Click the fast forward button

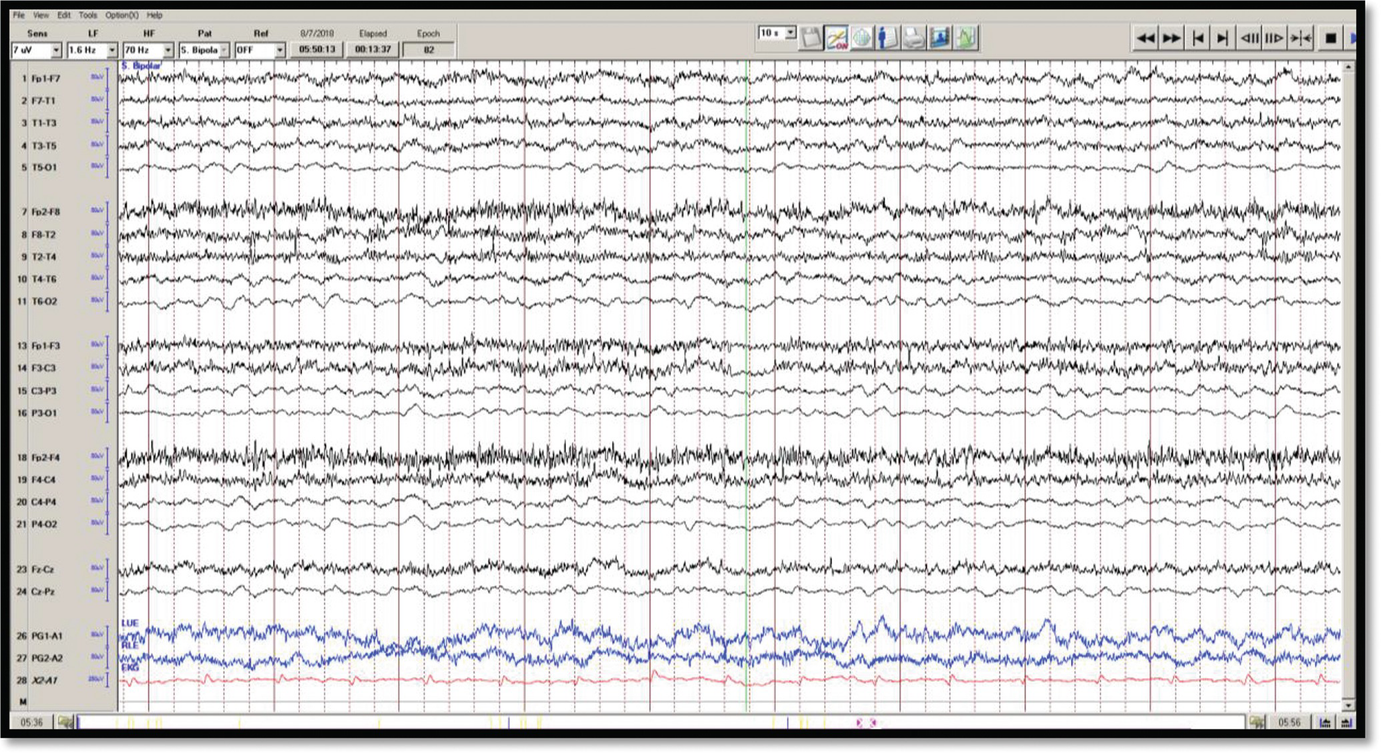tap(1171, 38)
